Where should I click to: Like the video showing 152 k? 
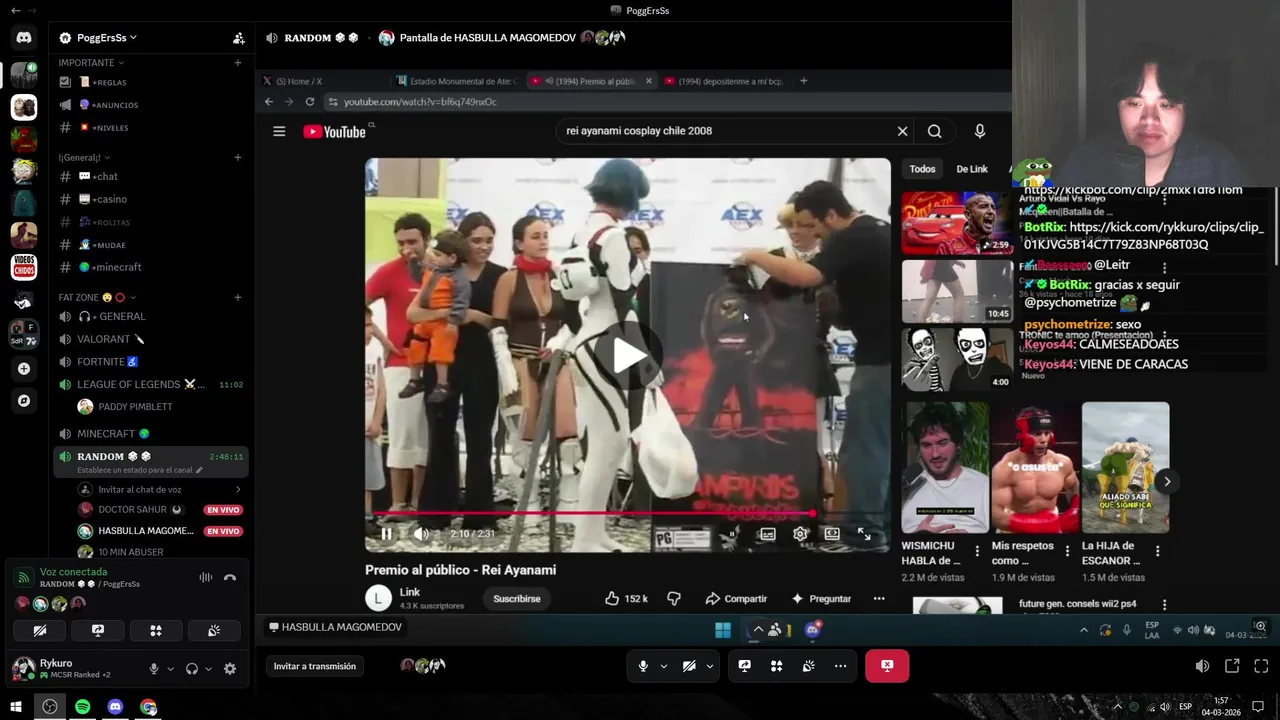tap(626, 598)
